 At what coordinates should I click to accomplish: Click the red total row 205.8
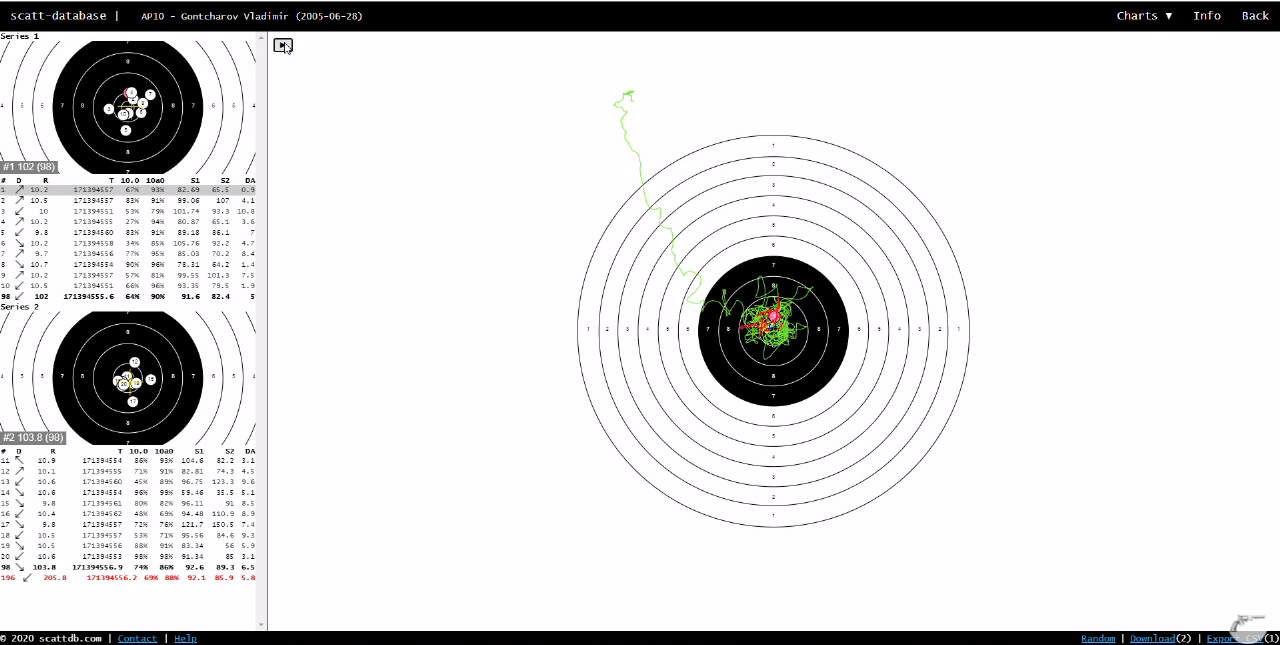coord(127,578)
